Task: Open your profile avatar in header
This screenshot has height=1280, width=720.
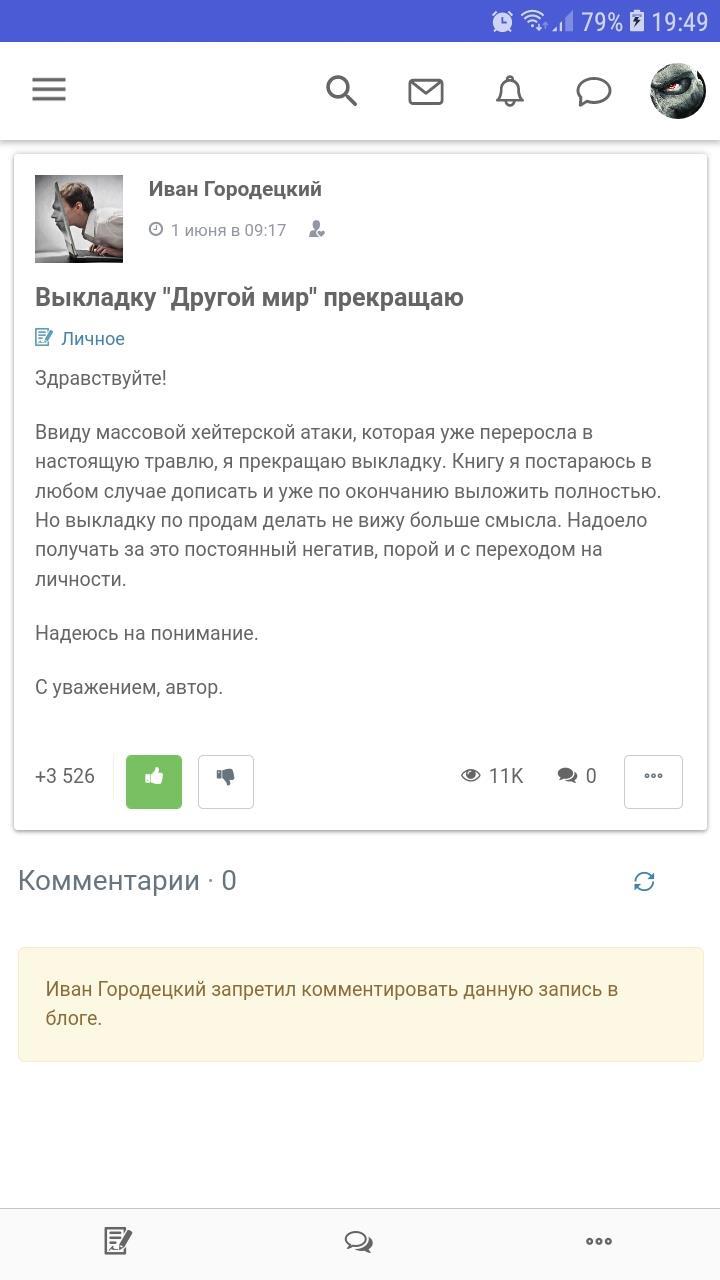Action: tap(677, 91)
